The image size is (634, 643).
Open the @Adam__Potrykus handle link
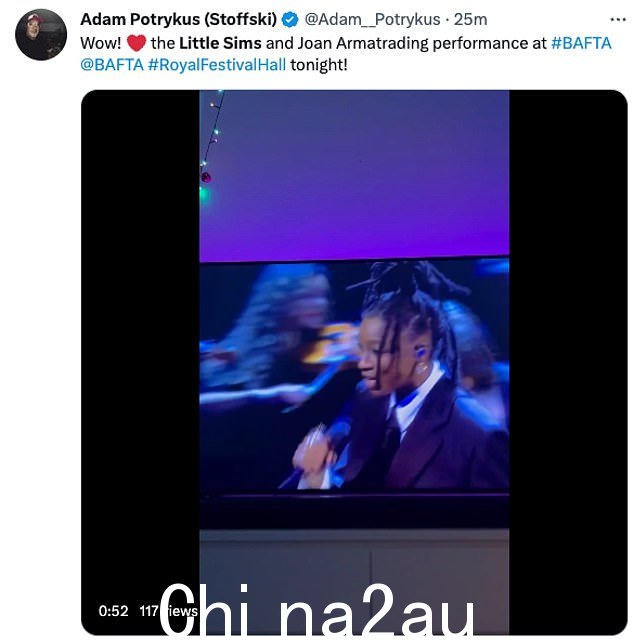[372, 19]
